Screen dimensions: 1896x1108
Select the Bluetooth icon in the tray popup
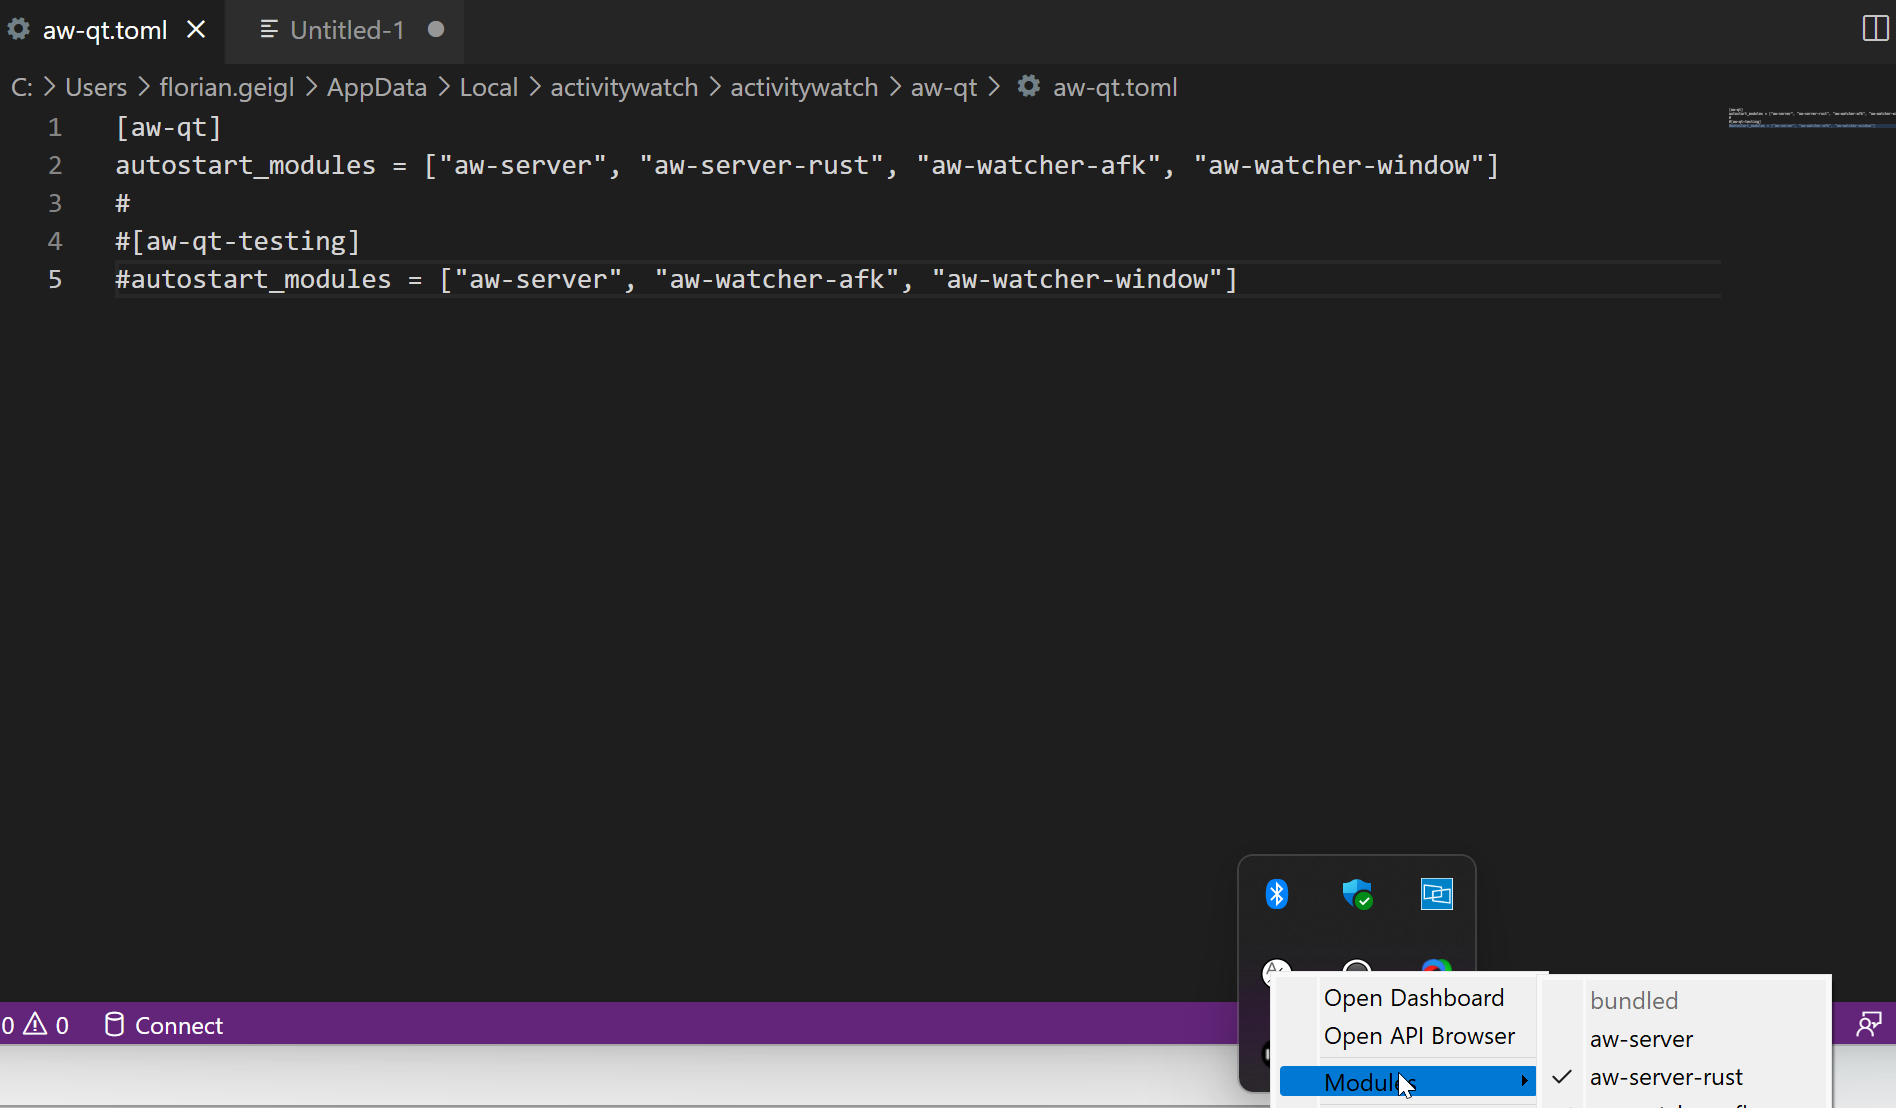coord(1276,893)
